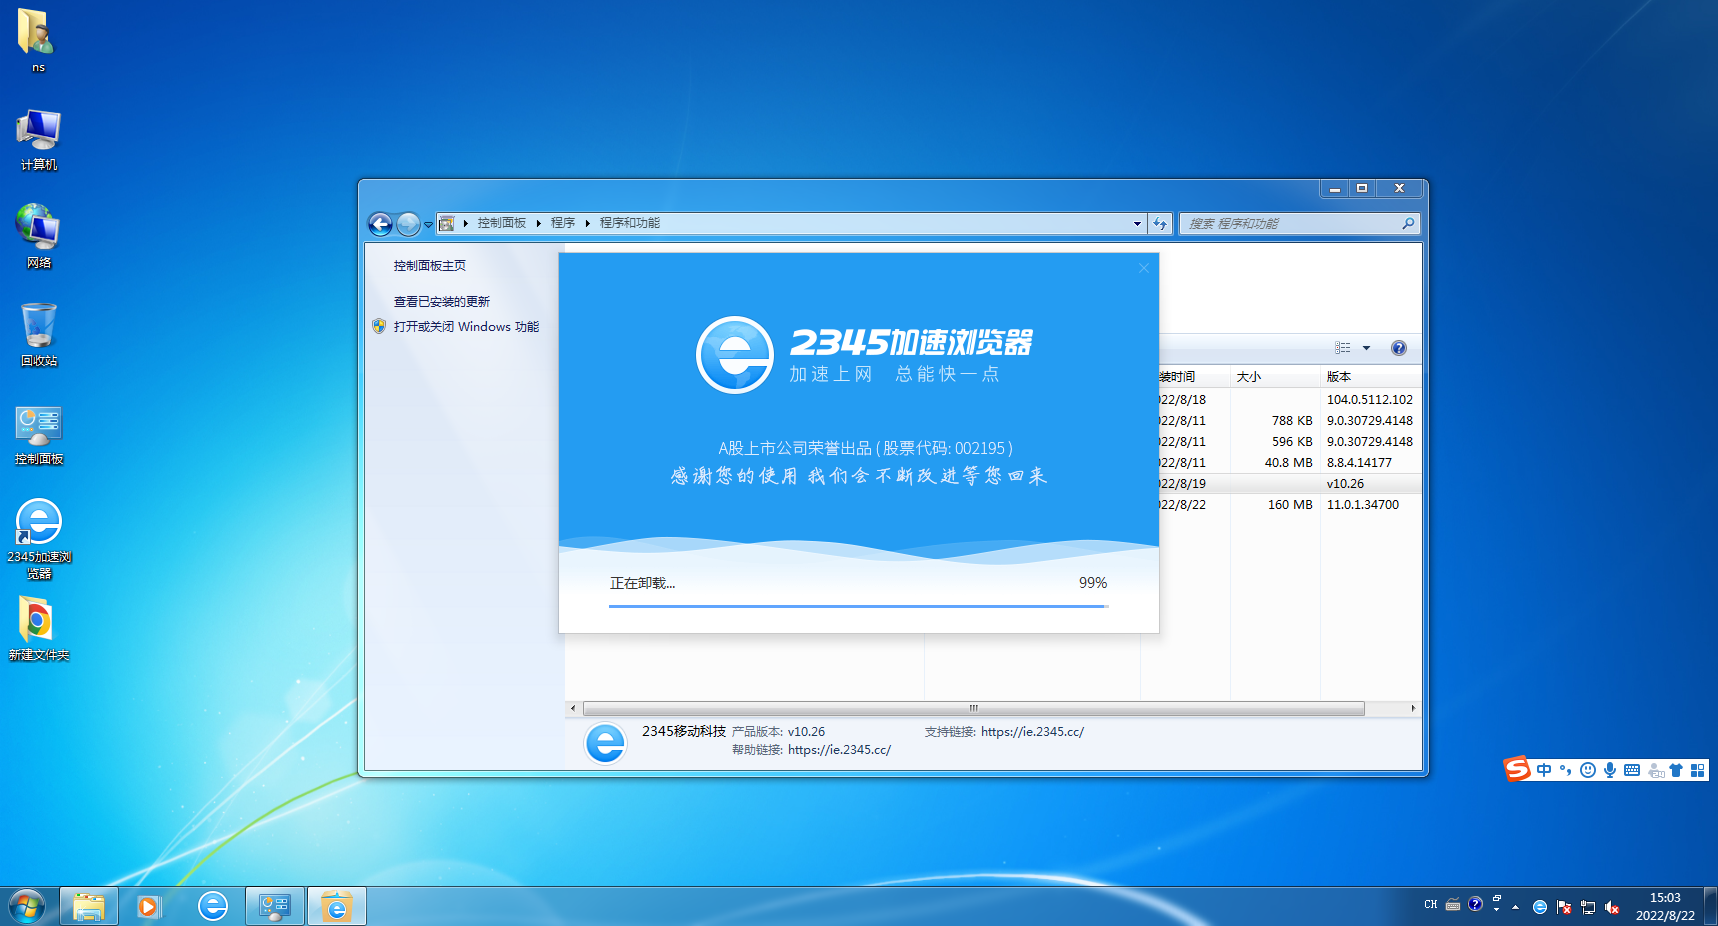Select the 计算机 desktop icon
This screenshot has width=1718, height=926.
tap(38, 140)
